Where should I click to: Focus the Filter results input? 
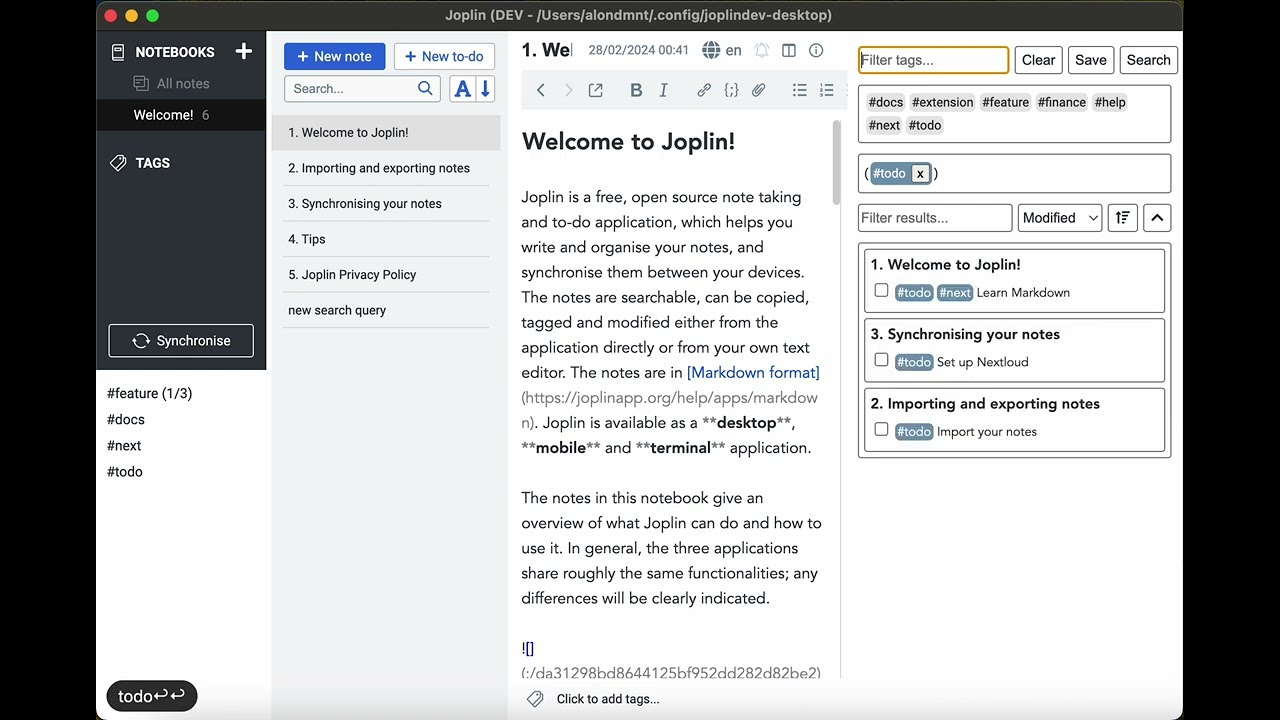tap(935, 218)
